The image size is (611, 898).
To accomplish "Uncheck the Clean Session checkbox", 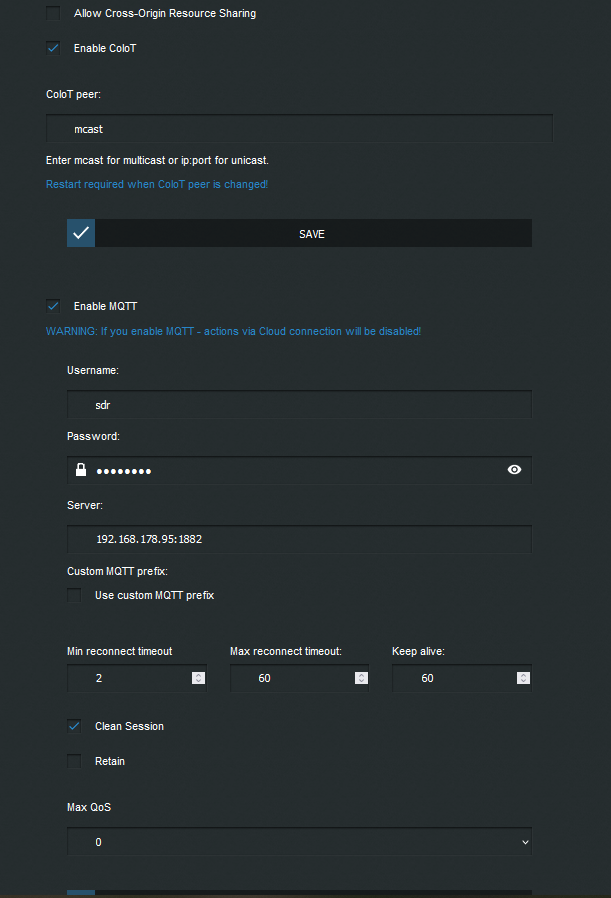I will tap(74, 726).
